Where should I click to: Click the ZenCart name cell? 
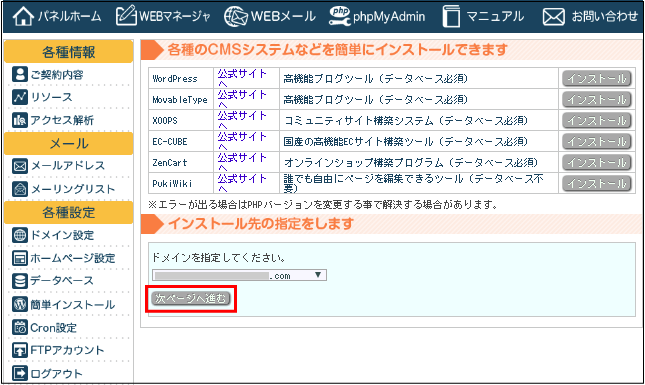pyautogui.click(x=181, y=162)
